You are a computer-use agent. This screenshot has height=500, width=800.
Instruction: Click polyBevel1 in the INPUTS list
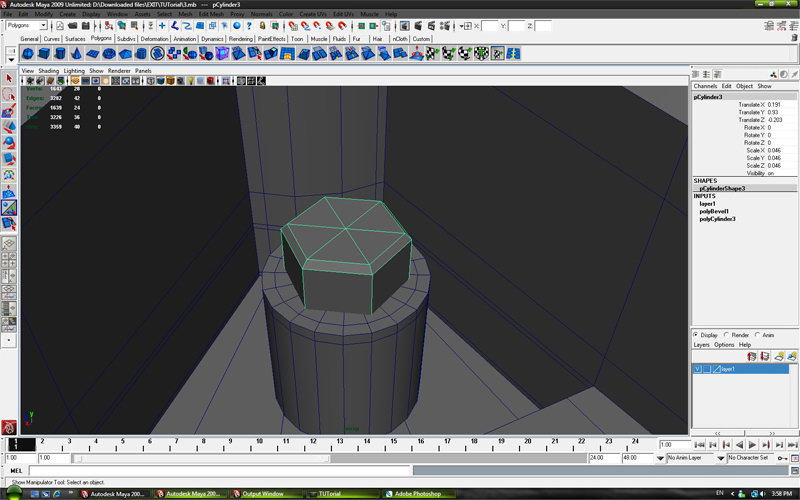click(x=715, y=211)
